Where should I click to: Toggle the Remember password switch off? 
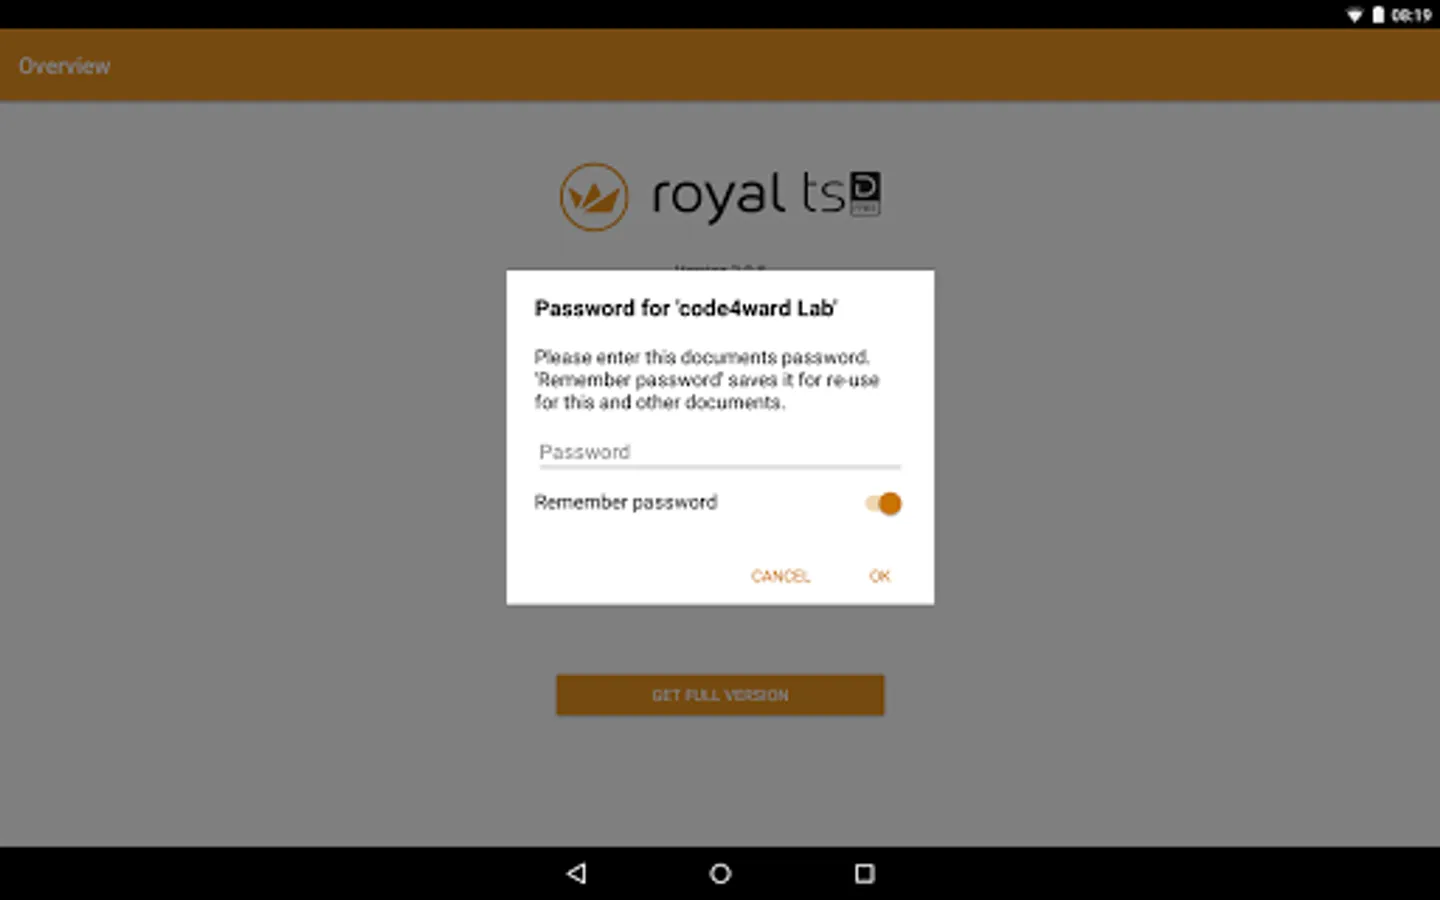tap(884, 503)
